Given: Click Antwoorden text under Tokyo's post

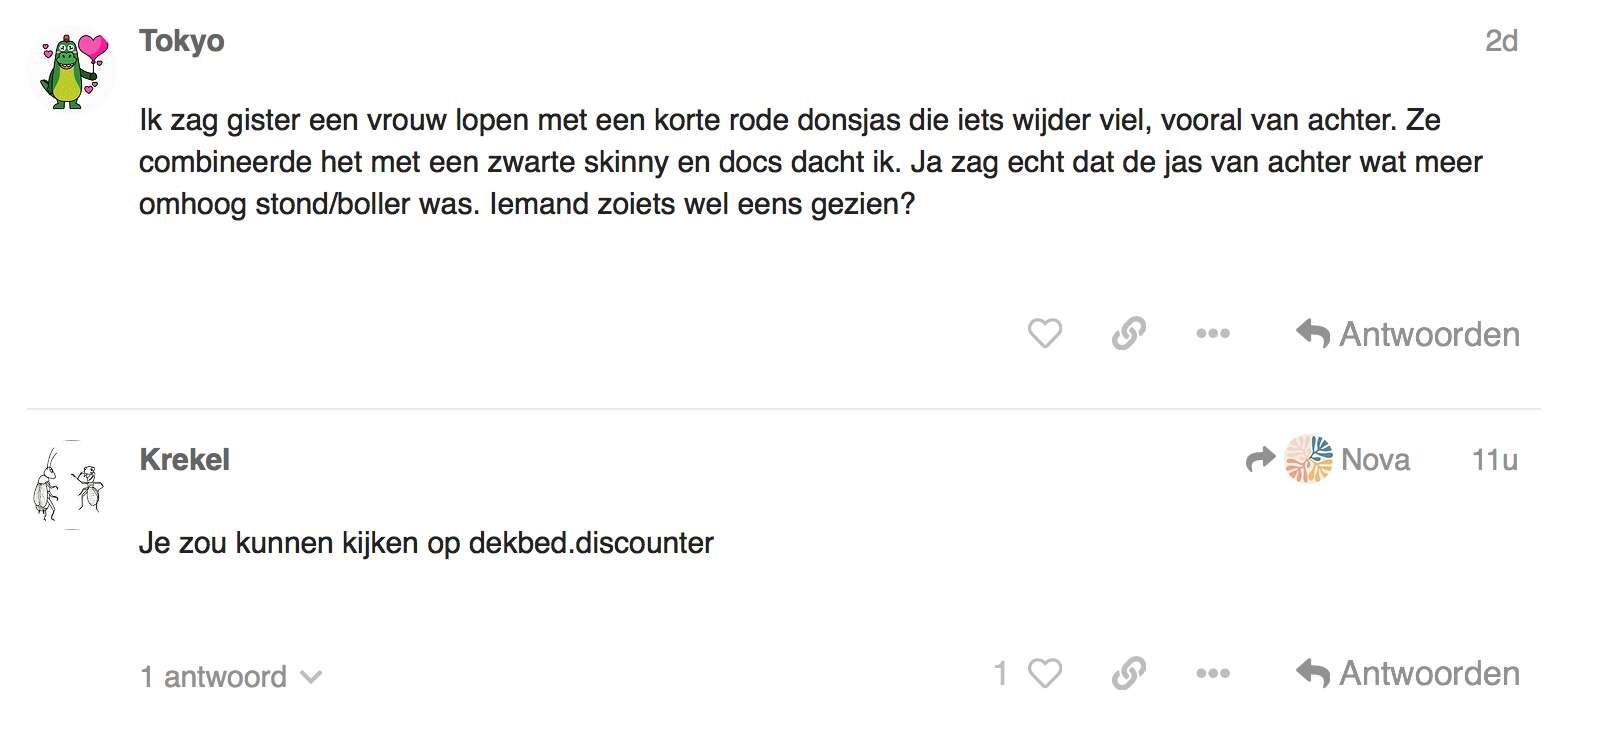Looking at the screenshot, I should (x=1429, y=334).
